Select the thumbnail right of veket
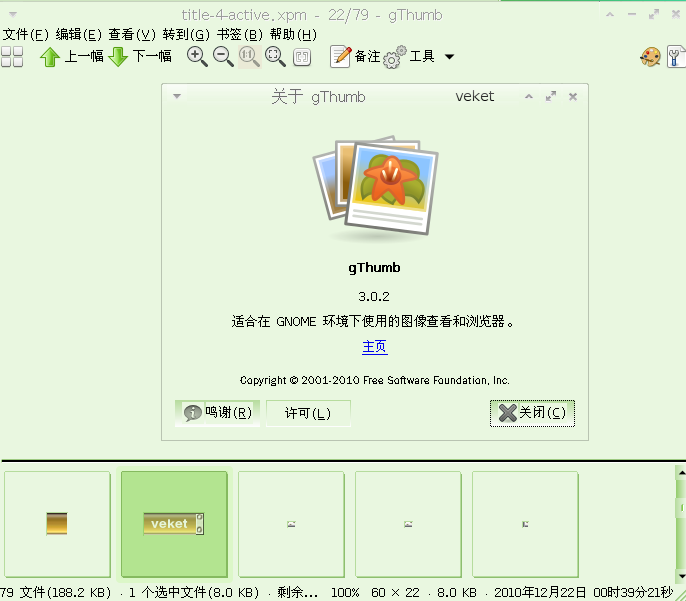Screen dimensions: 686x601 pos(291,524)
